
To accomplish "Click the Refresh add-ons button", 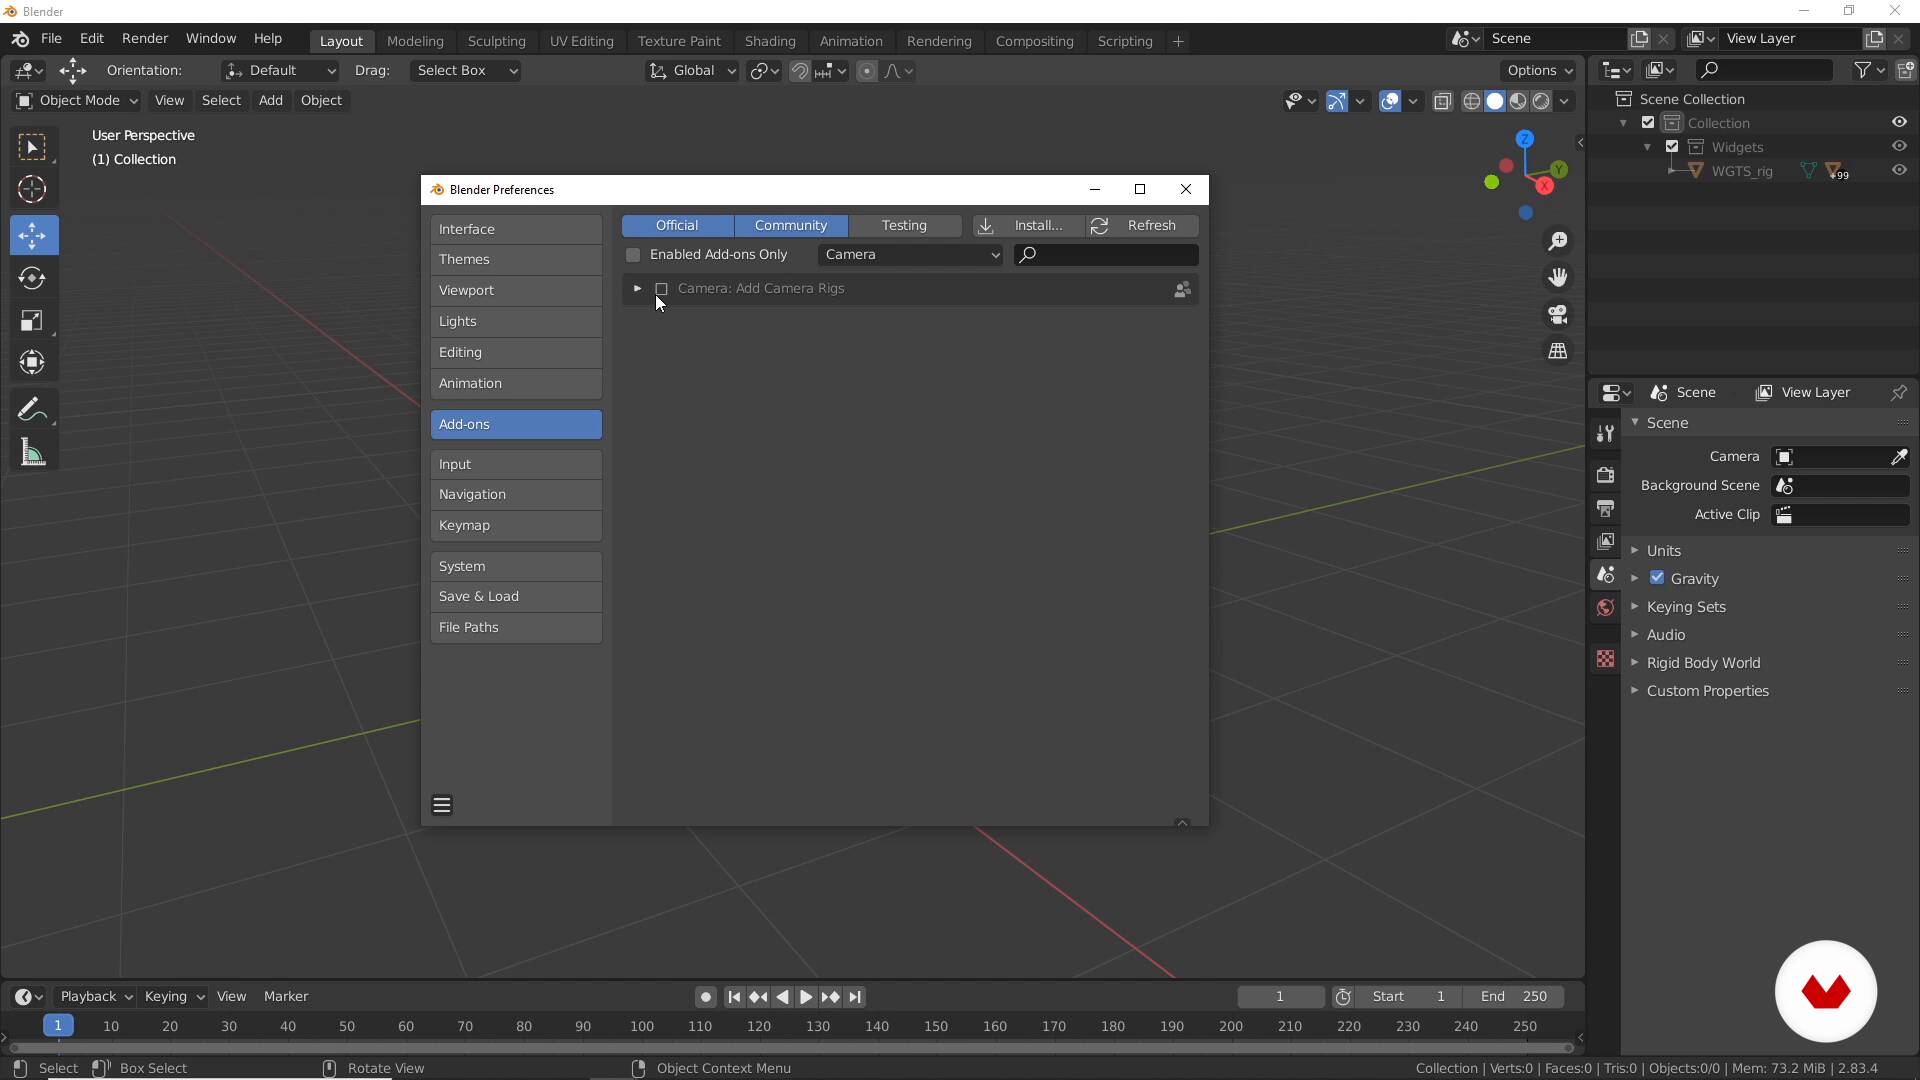I will coord(1142,226).
